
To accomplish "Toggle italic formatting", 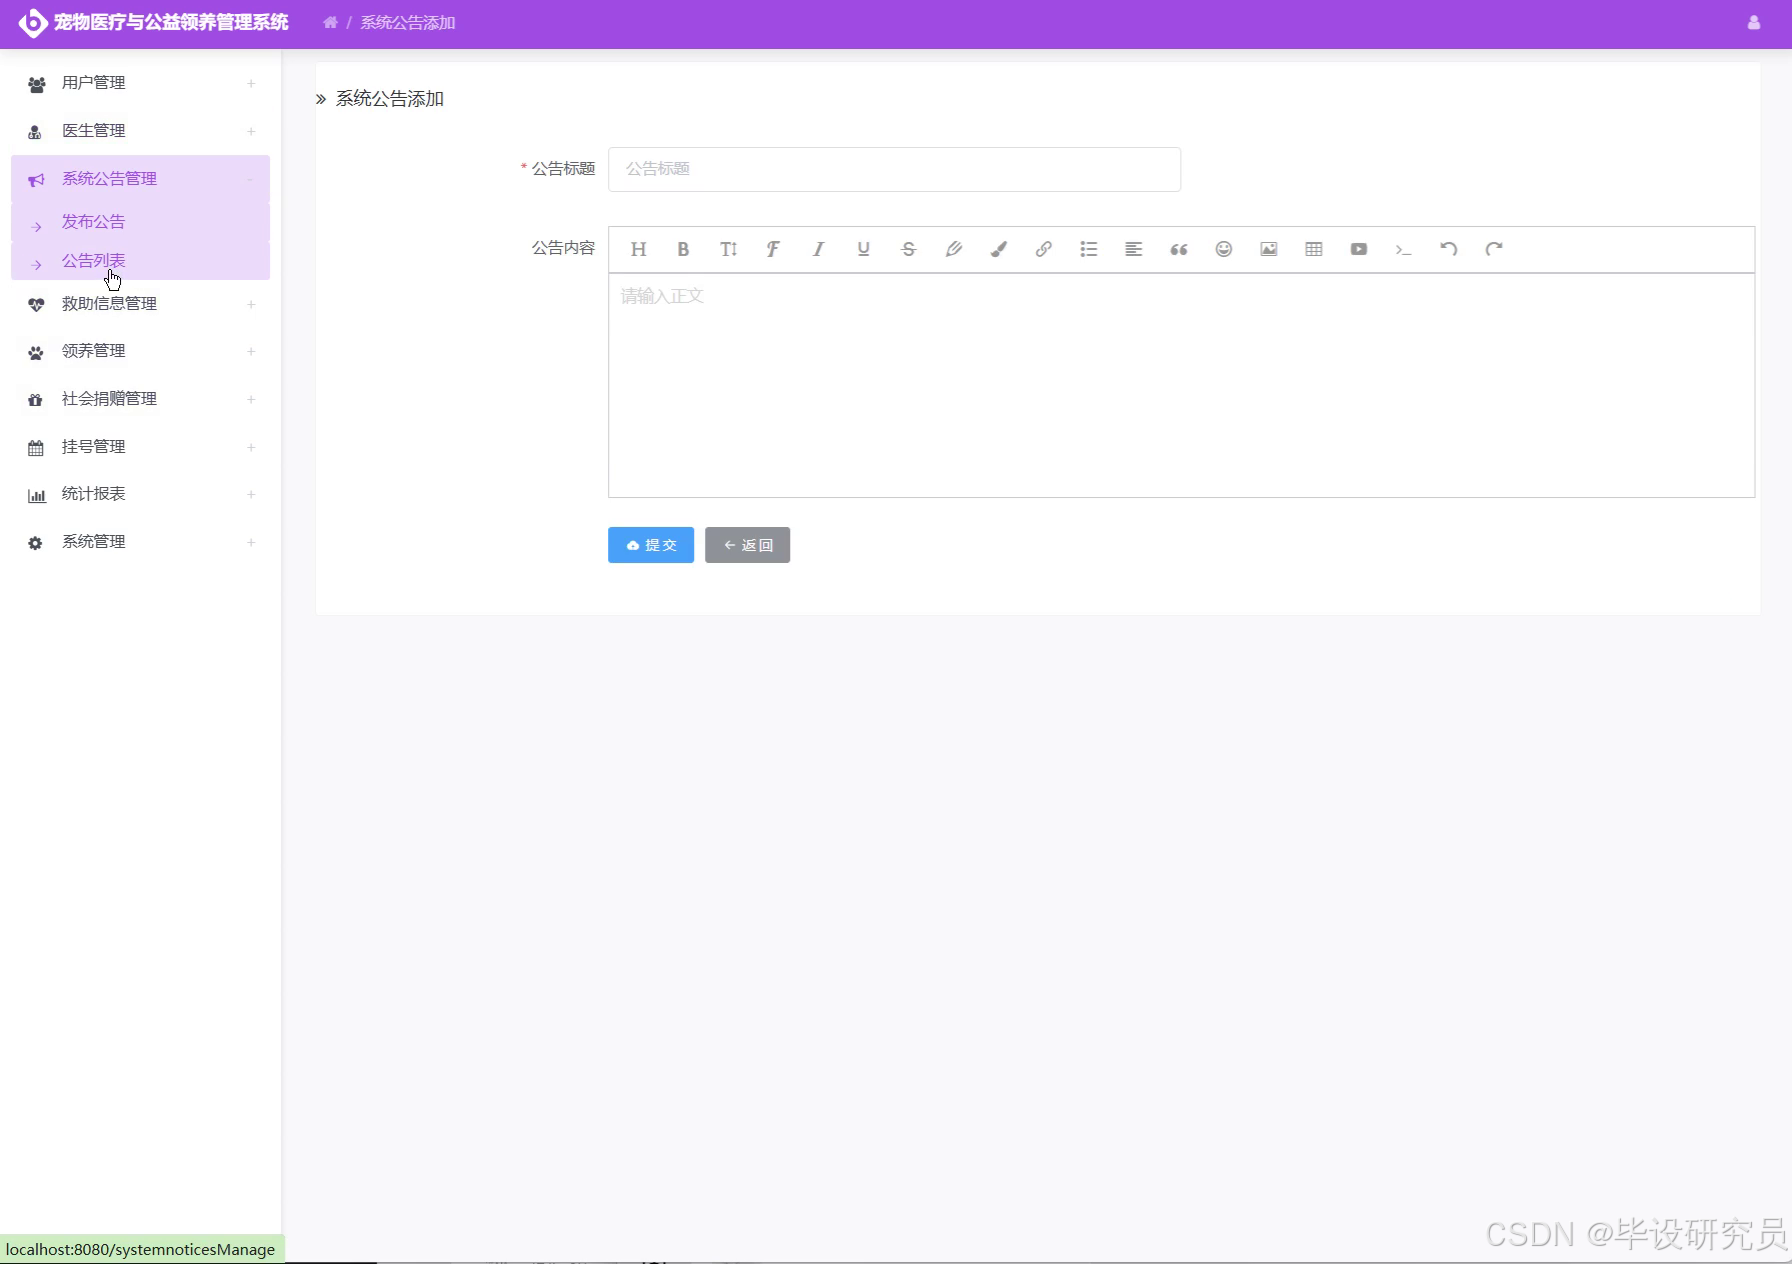I will 818,249.
